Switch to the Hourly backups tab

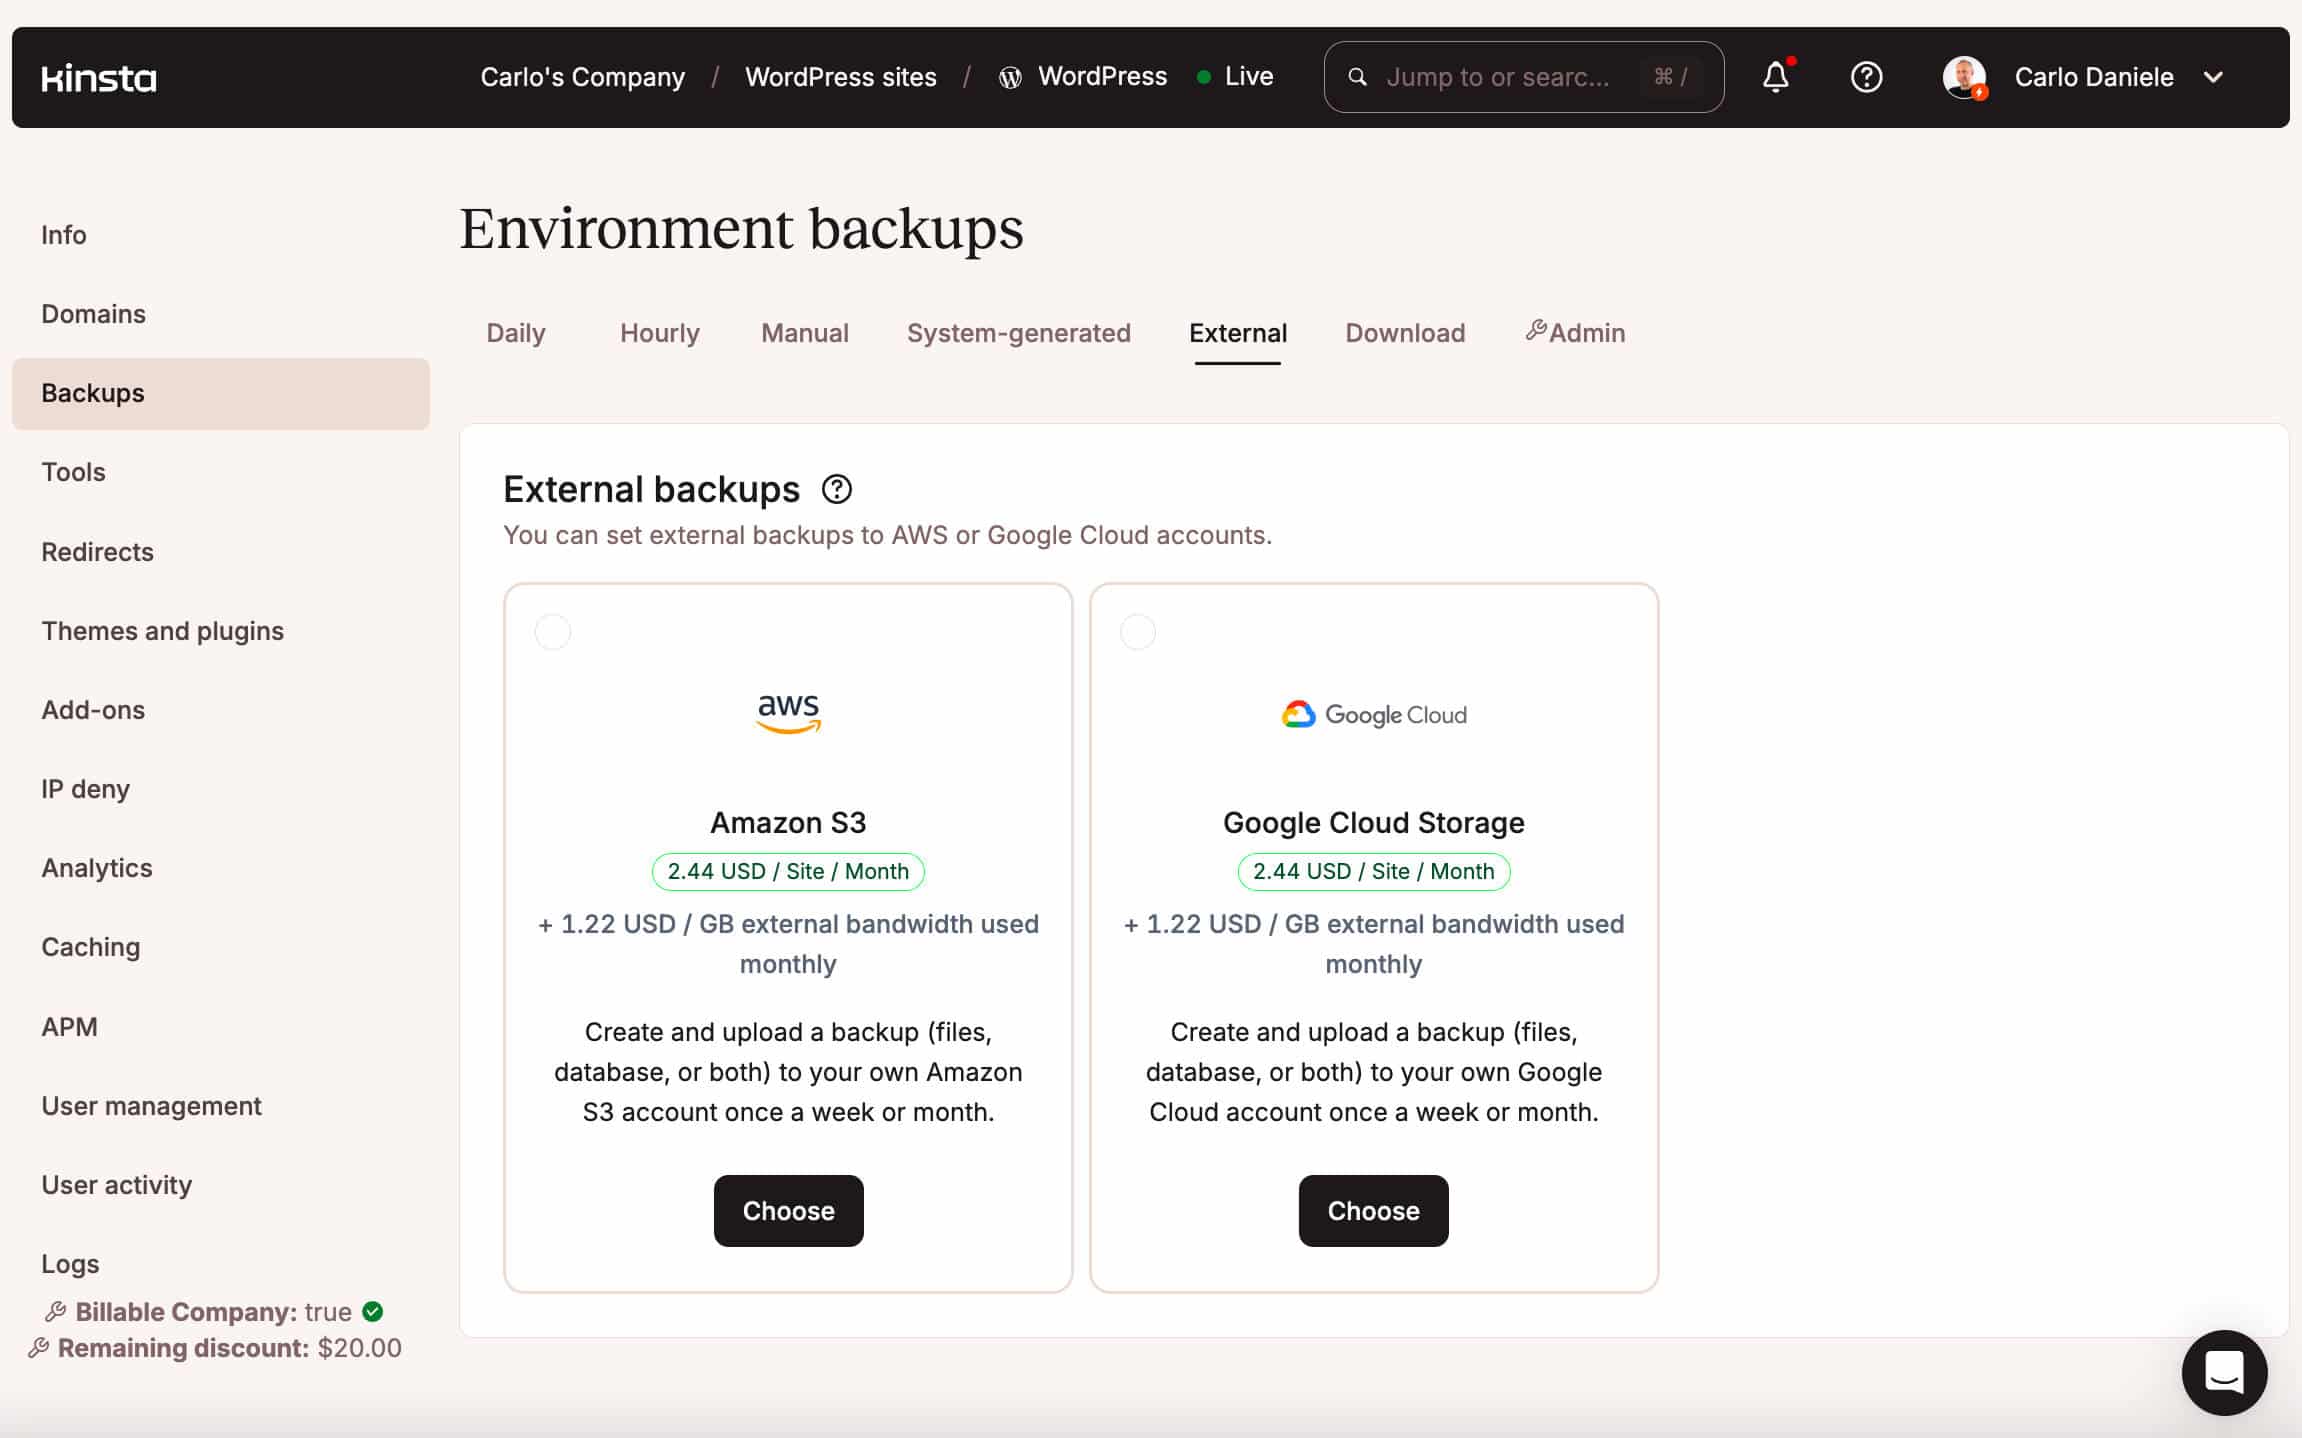661,333
